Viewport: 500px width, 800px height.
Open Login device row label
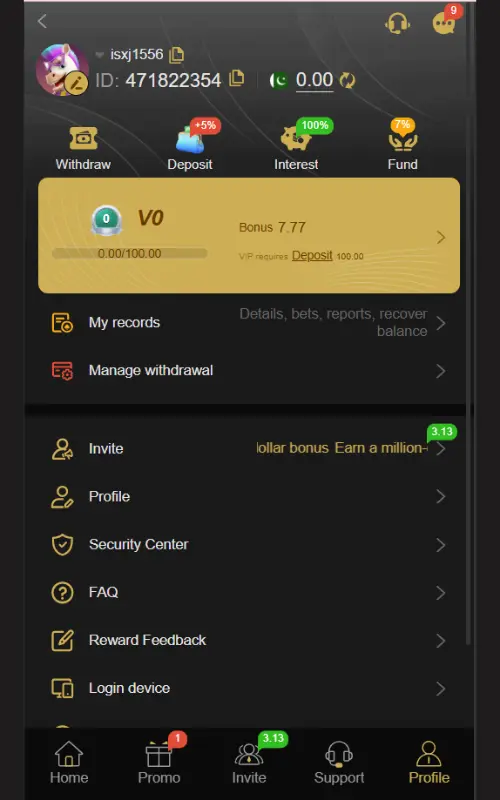(130, 688)
